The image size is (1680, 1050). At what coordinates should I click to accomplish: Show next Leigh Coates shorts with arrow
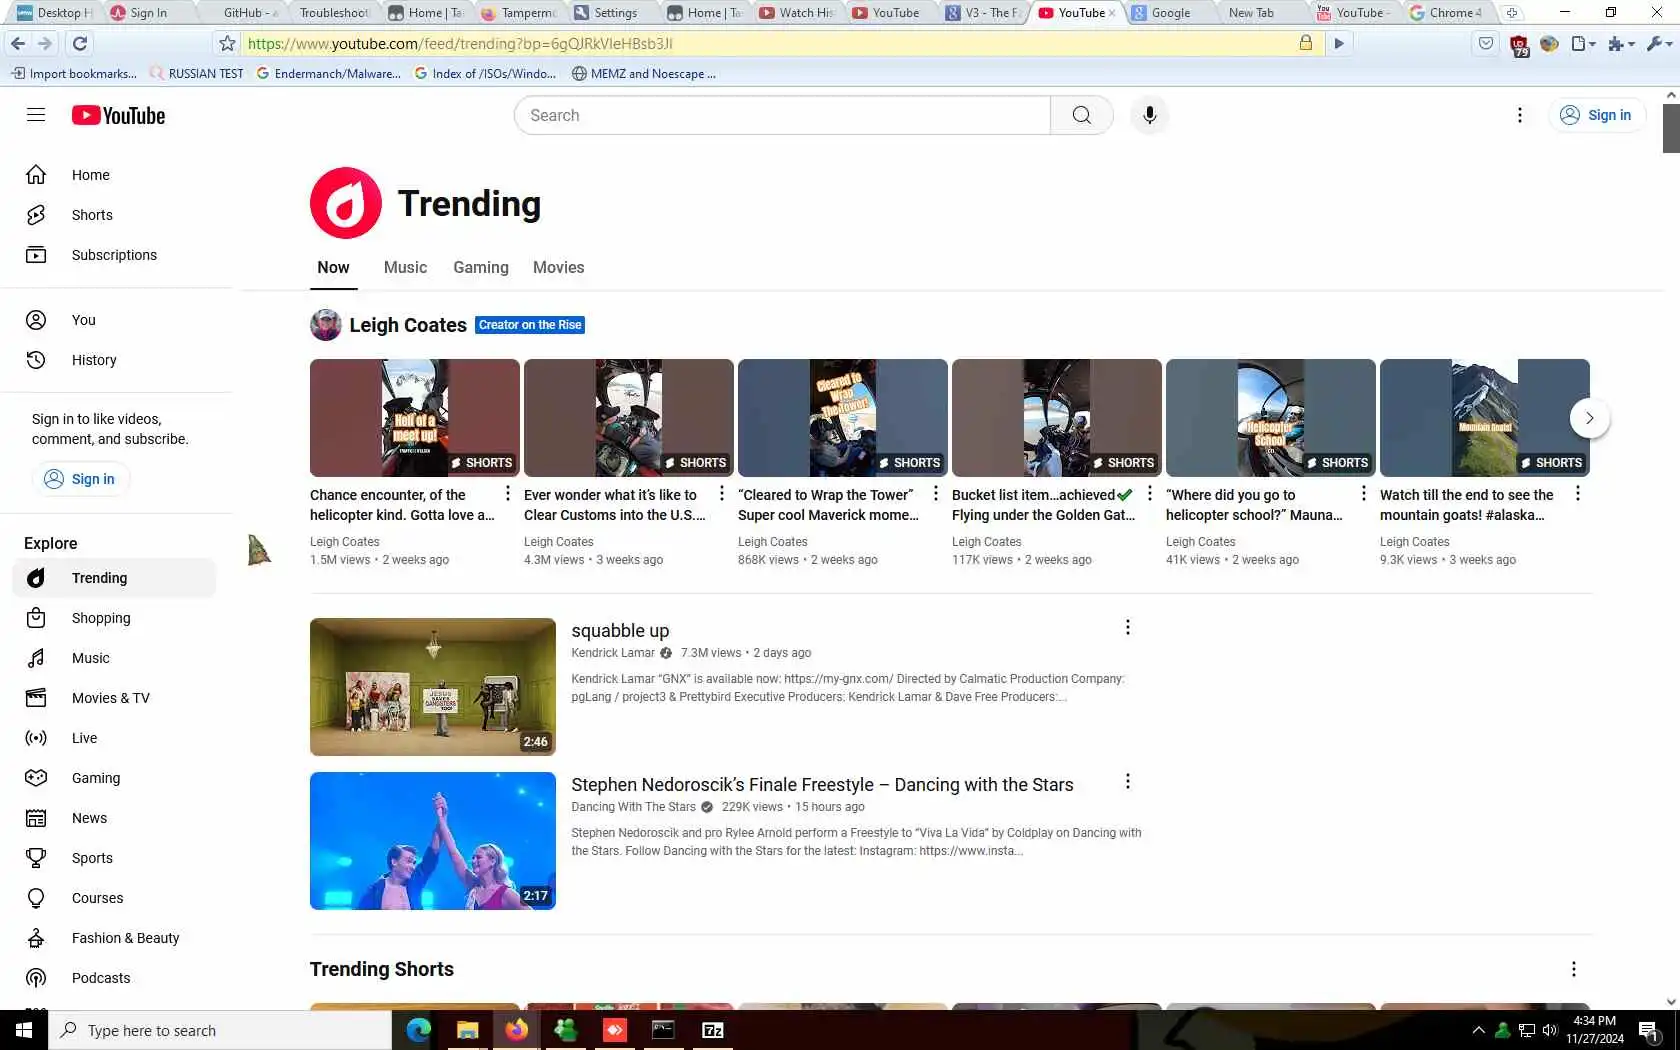tap(1589, 418)
